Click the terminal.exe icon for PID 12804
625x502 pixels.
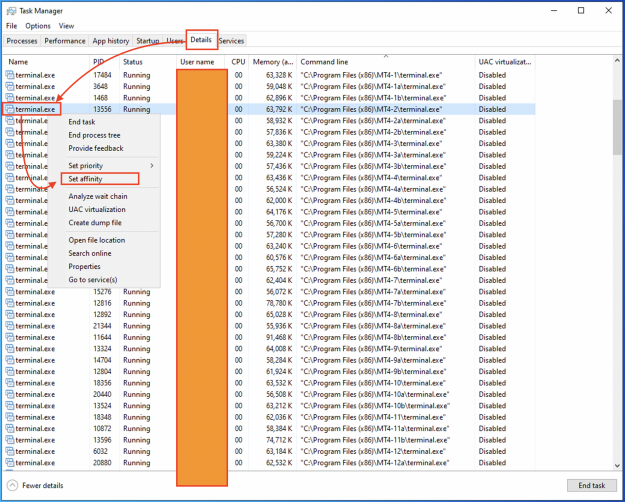click(x=10, y=372)
